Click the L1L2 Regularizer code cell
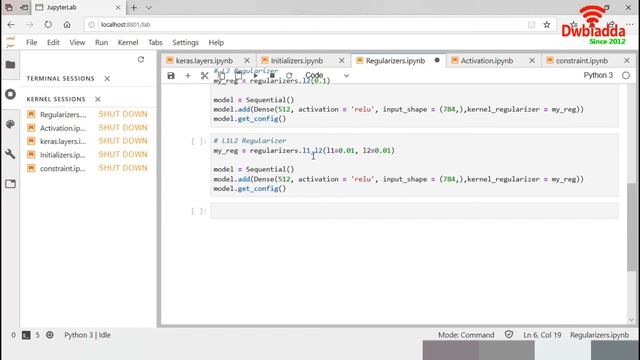The width and height of the screenshot is (640, 360). coord(414,165)
